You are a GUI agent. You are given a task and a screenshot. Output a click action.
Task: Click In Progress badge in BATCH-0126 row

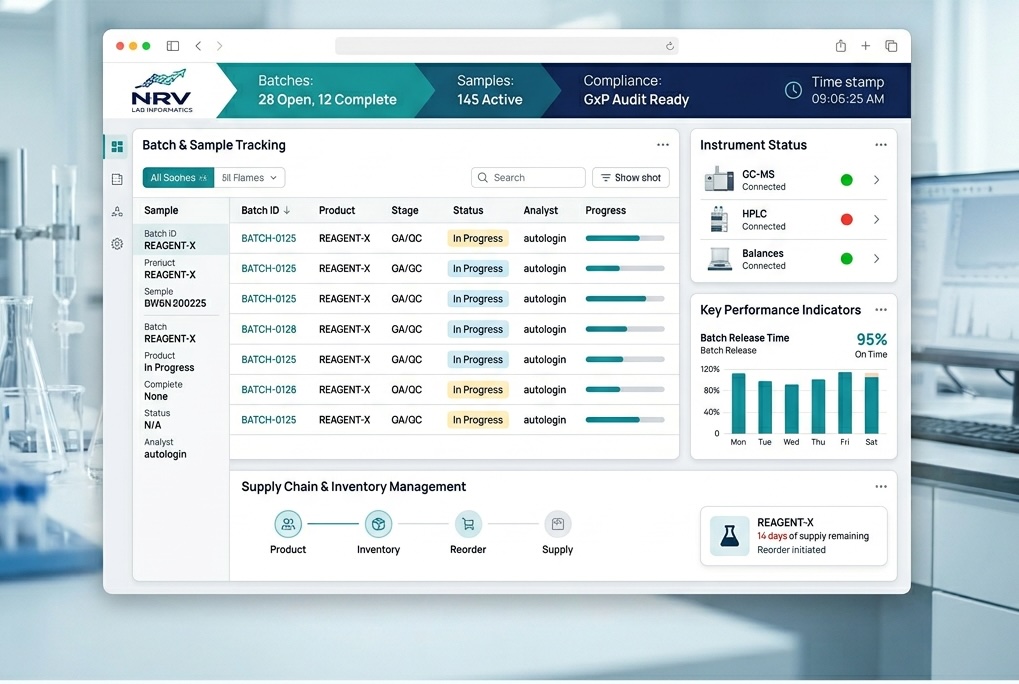478,390
